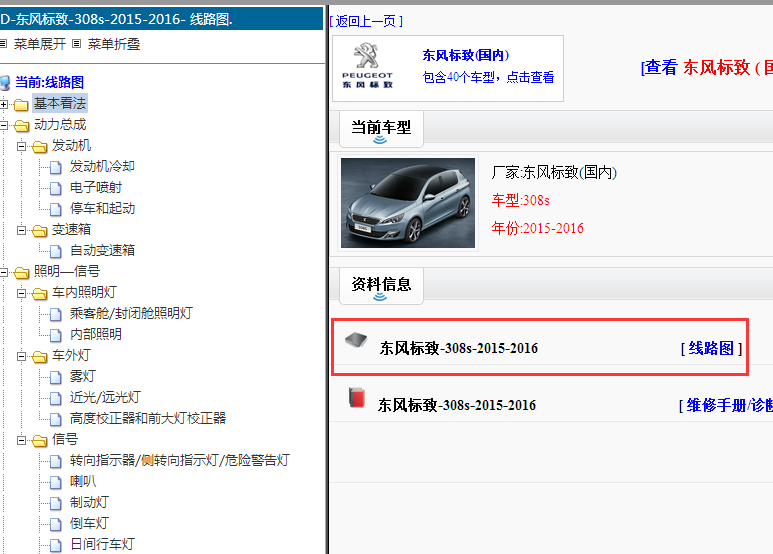Viewport: 773px width, 554px height.
Task: Click the 当前:线路图 root label
Action: coord(49,82)
